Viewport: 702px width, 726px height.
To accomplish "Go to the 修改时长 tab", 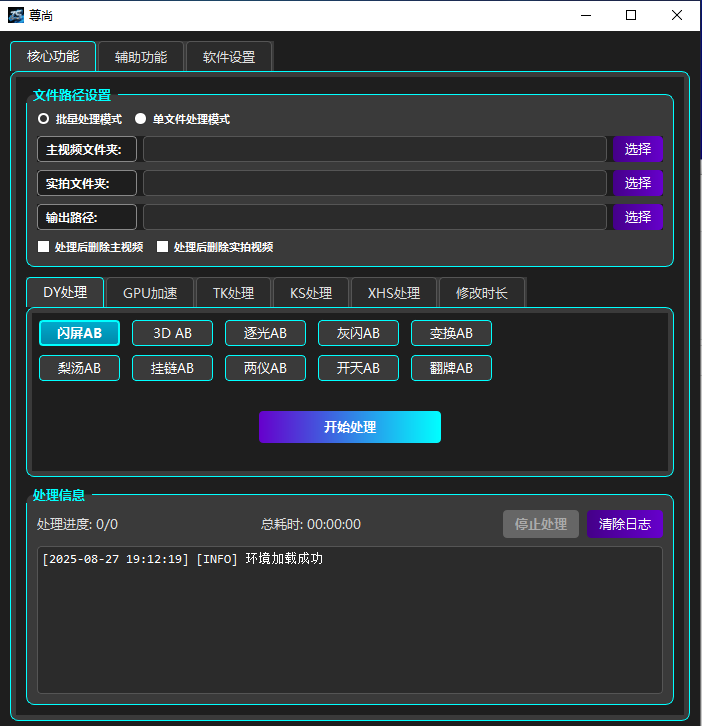I will (x=482, y=293).
